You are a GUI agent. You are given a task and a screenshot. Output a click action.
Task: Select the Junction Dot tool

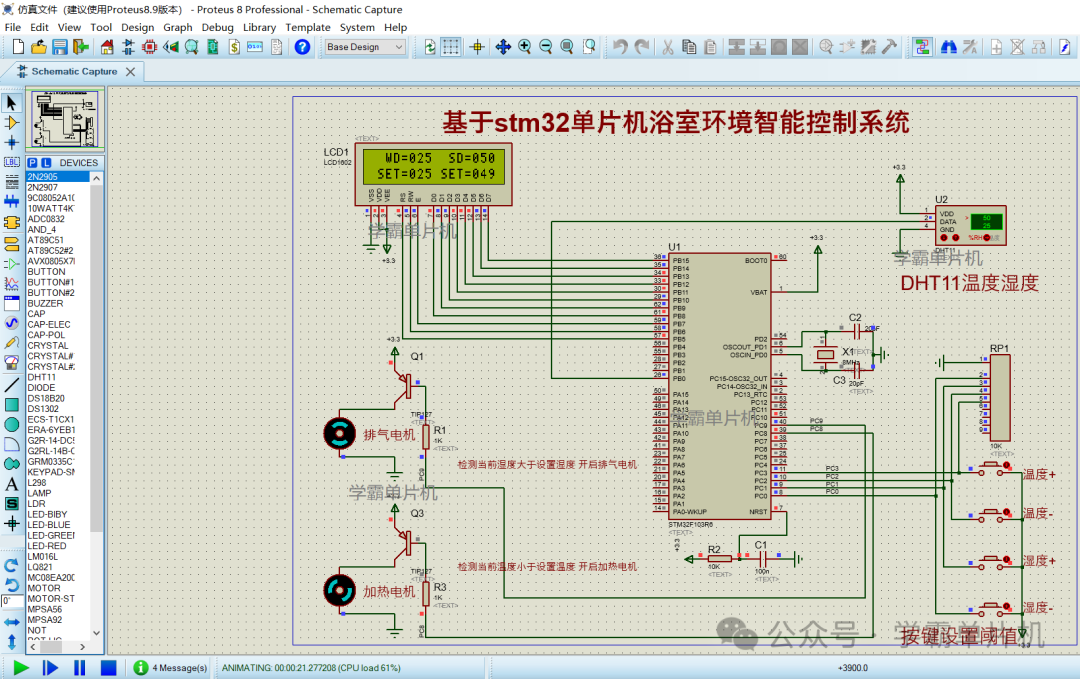[x=12, y=143]
